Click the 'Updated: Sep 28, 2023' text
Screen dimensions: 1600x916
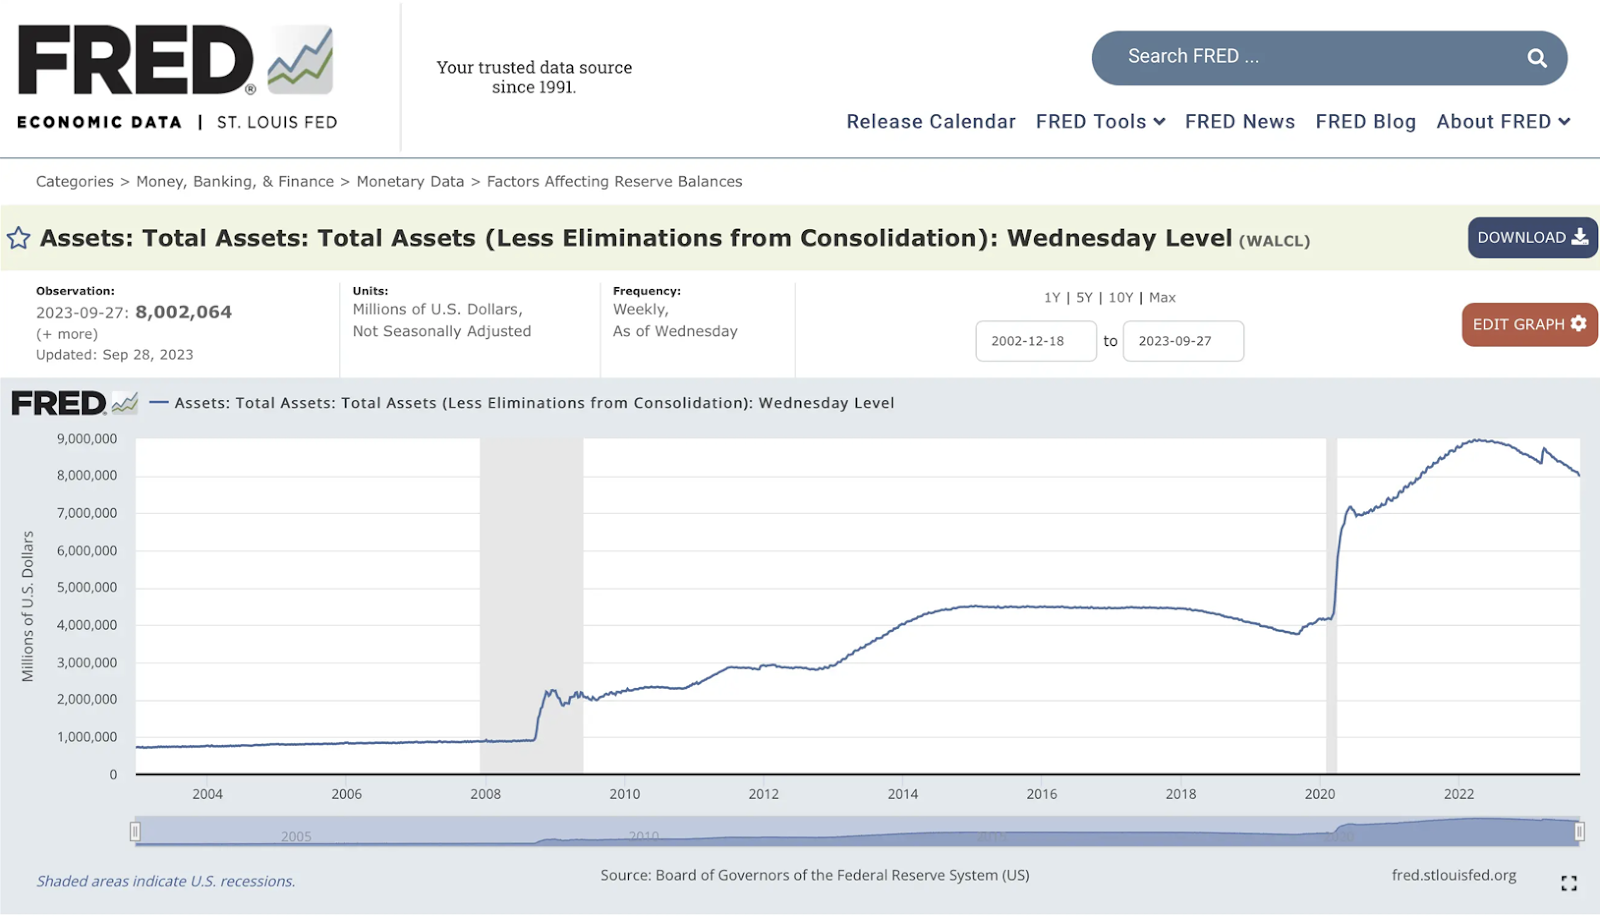tap(115, 355)
